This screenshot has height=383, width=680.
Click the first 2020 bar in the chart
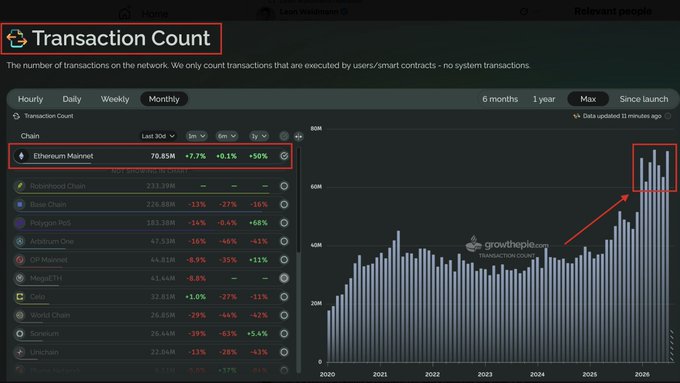329,336
